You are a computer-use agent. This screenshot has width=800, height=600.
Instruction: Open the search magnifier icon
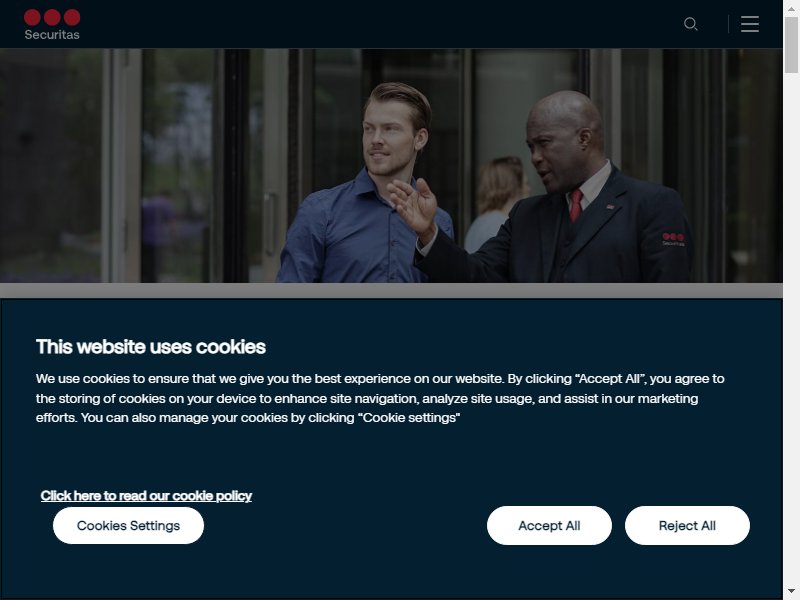[x=690, y=24]
